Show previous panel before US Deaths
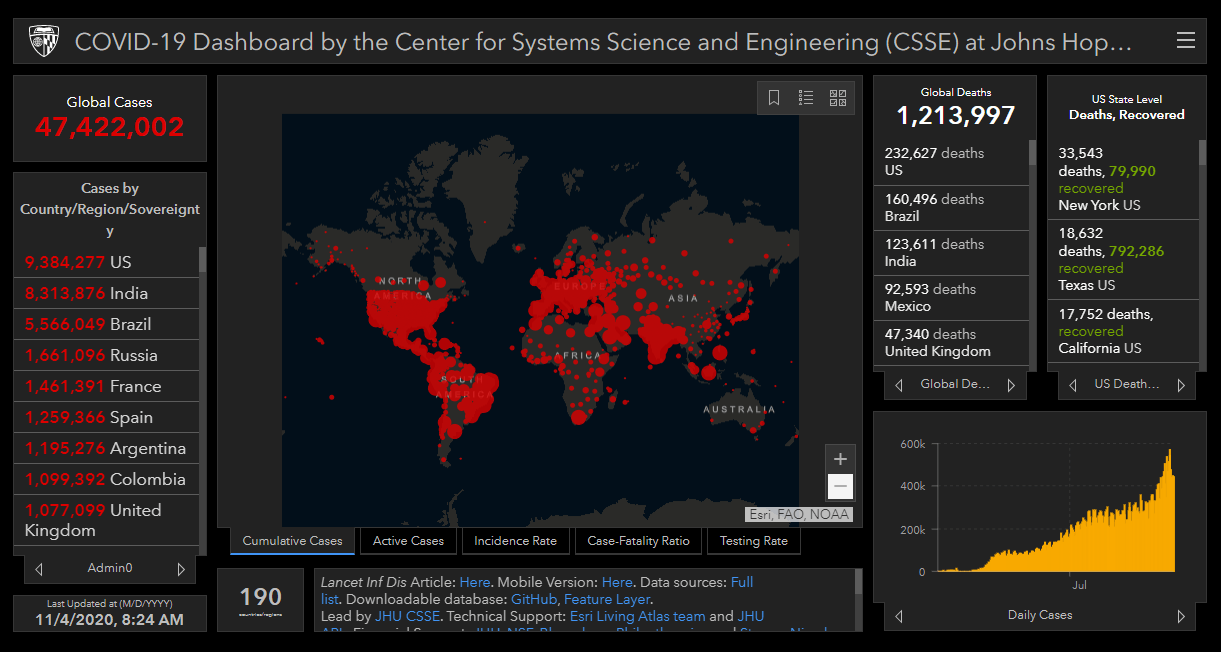 click(1073, 385)
